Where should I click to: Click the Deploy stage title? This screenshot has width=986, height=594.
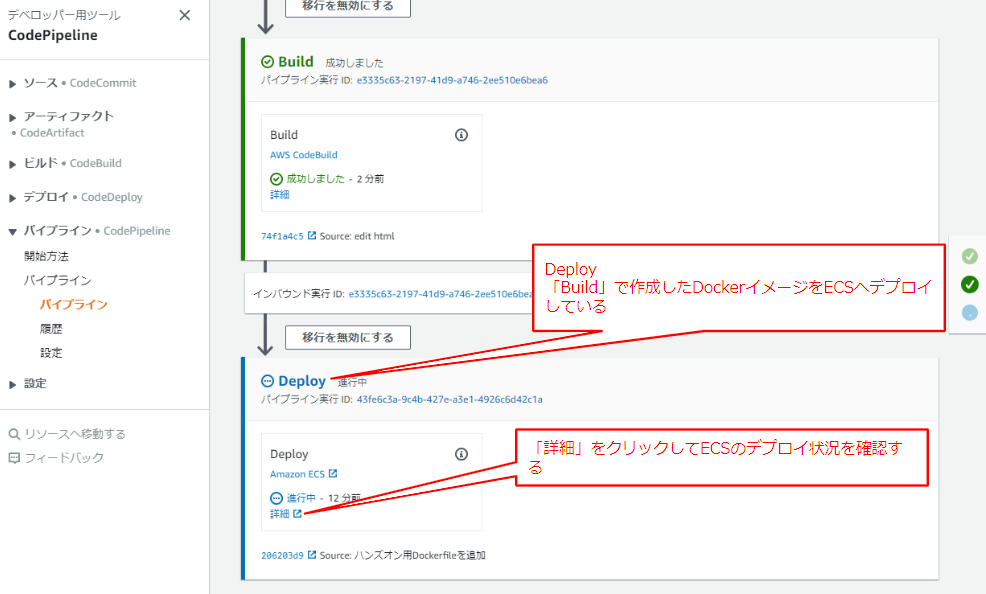click(302, 381)
